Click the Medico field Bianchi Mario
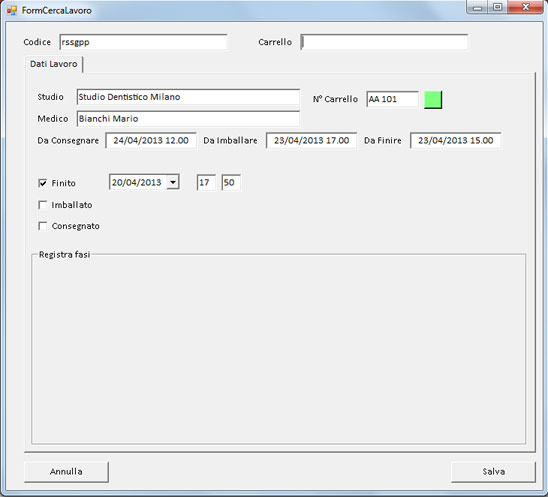The height and width of the screenshot is (497, 548). [188, 119]
